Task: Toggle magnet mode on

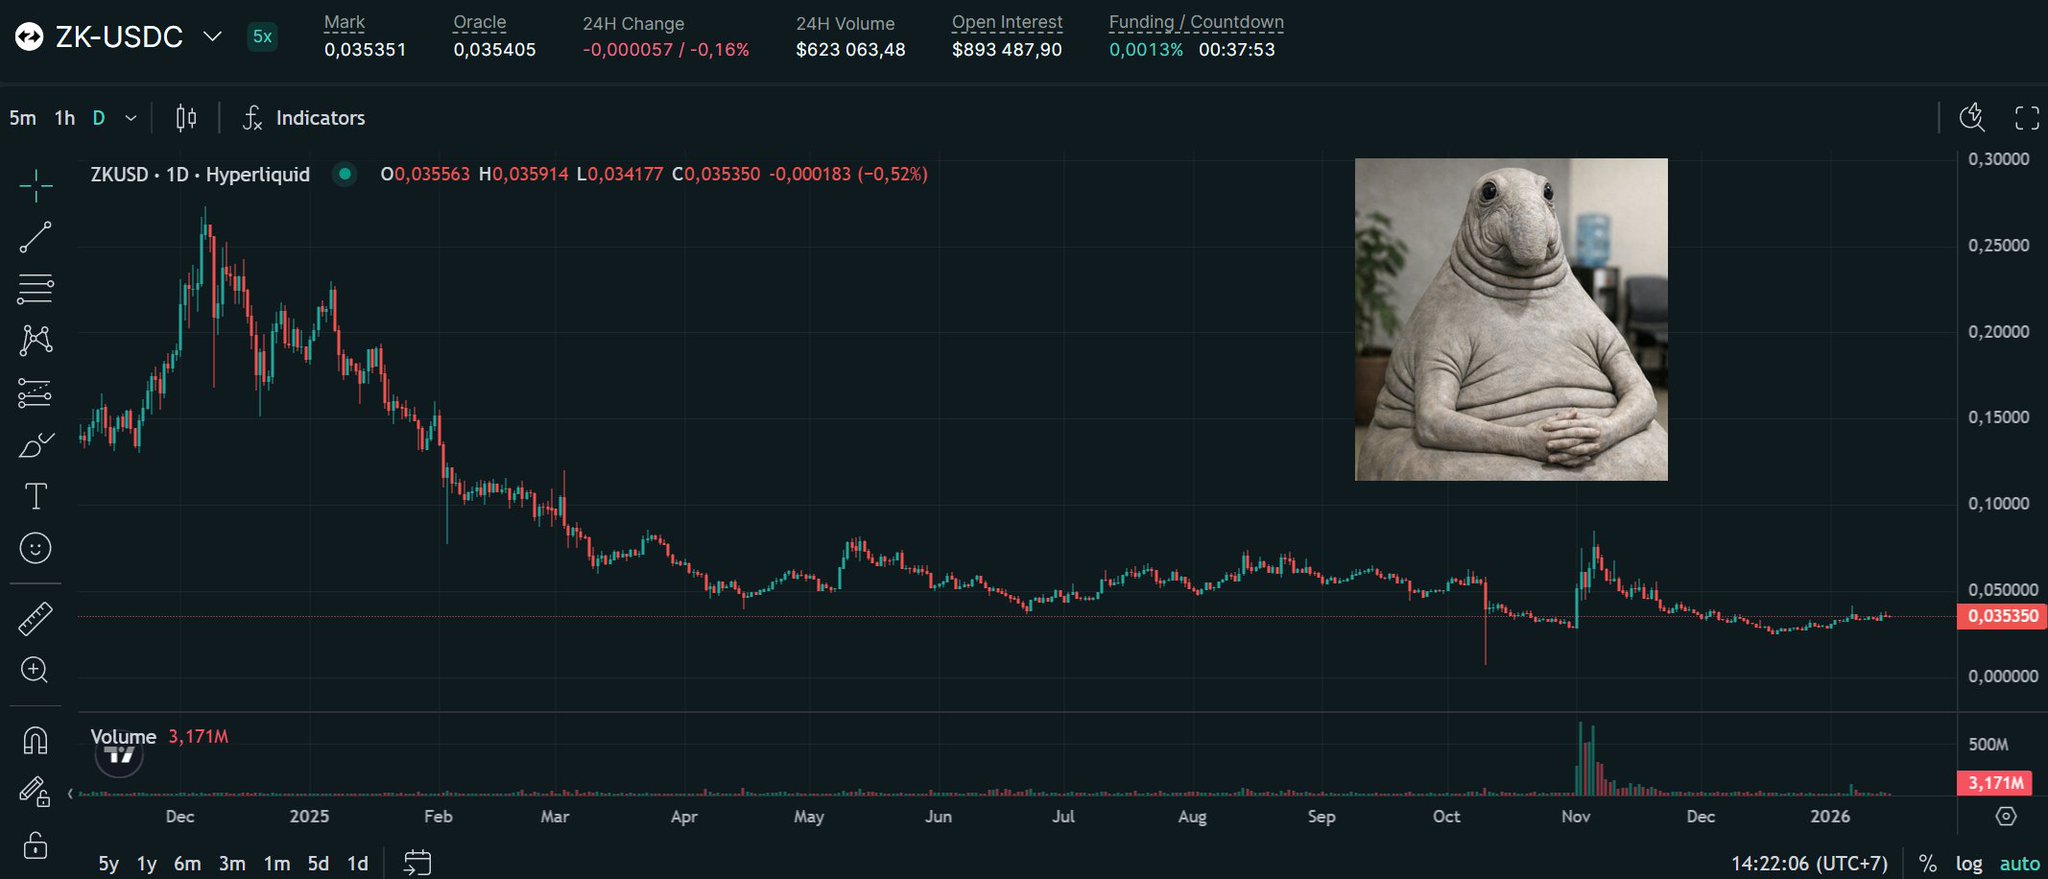Action: click(x=36, y=741)
